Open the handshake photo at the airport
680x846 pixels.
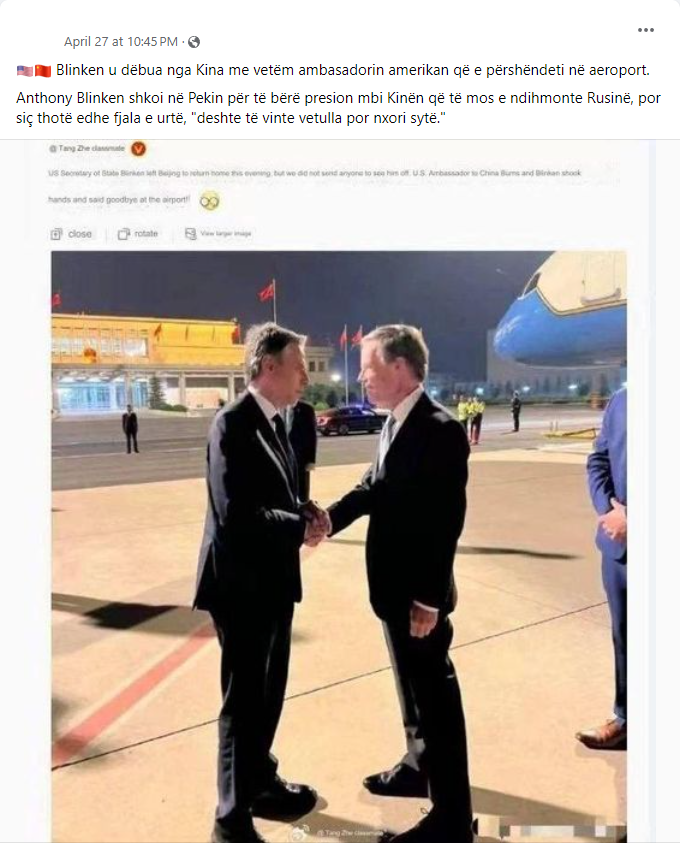pos(339,546)
